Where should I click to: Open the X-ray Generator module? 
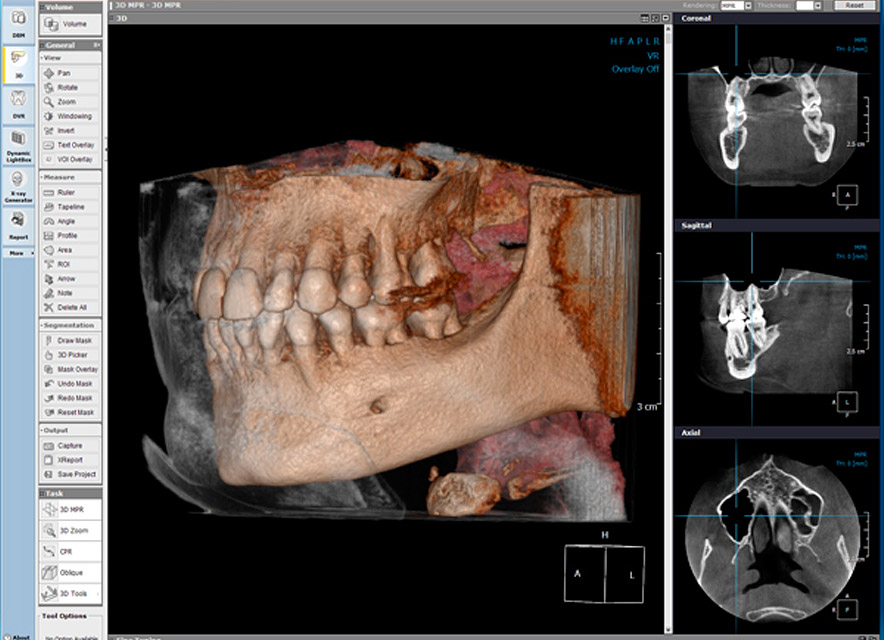pos(19,186)
